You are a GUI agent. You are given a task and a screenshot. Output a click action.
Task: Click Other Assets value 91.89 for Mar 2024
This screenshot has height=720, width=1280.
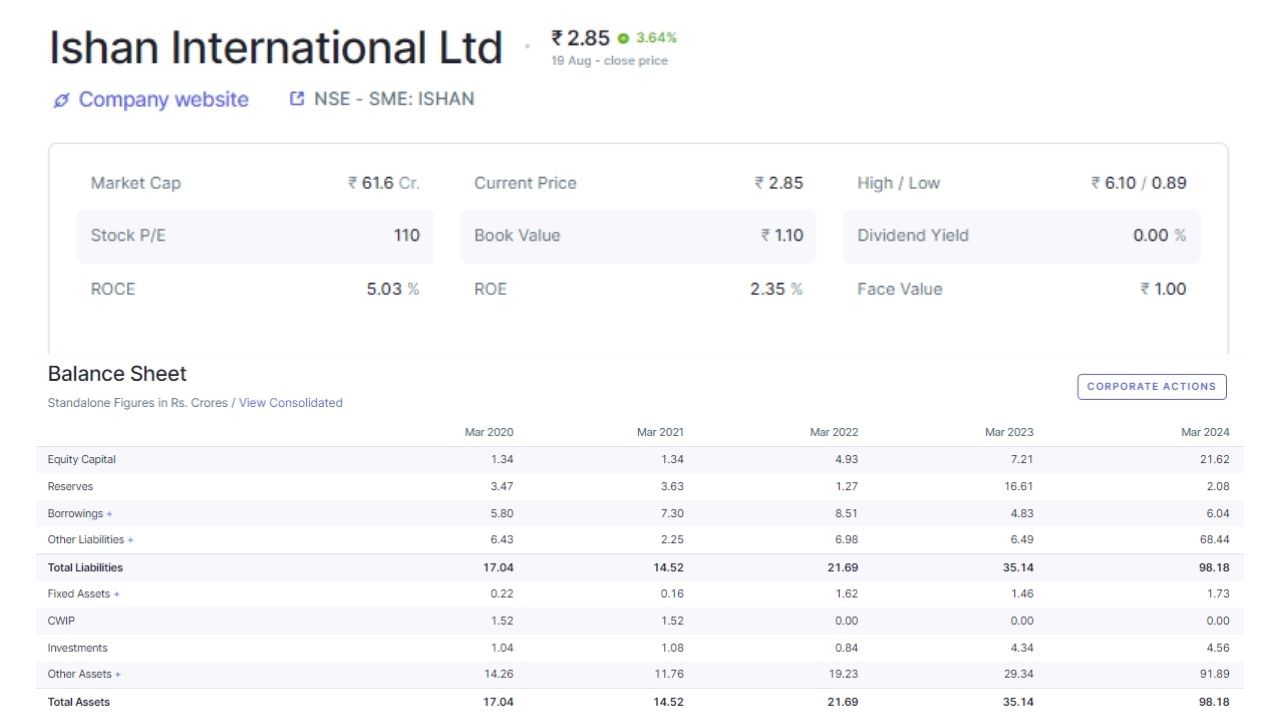point(1214,675)
